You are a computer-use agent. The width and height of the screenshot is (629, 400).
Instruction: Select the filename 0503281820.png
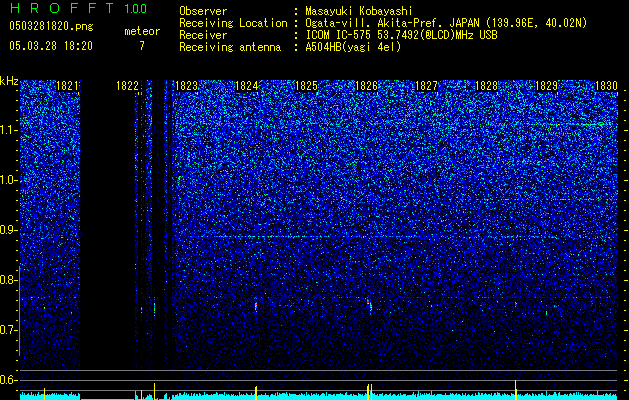(x=51, y=26)
